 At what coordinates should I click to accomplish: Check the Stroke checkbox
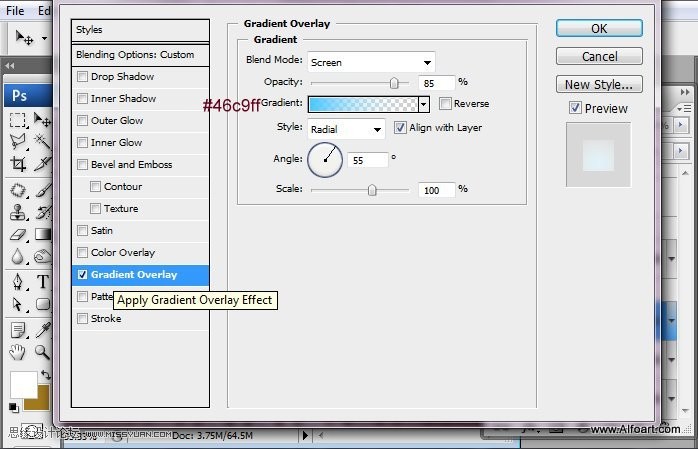(82, 319)
